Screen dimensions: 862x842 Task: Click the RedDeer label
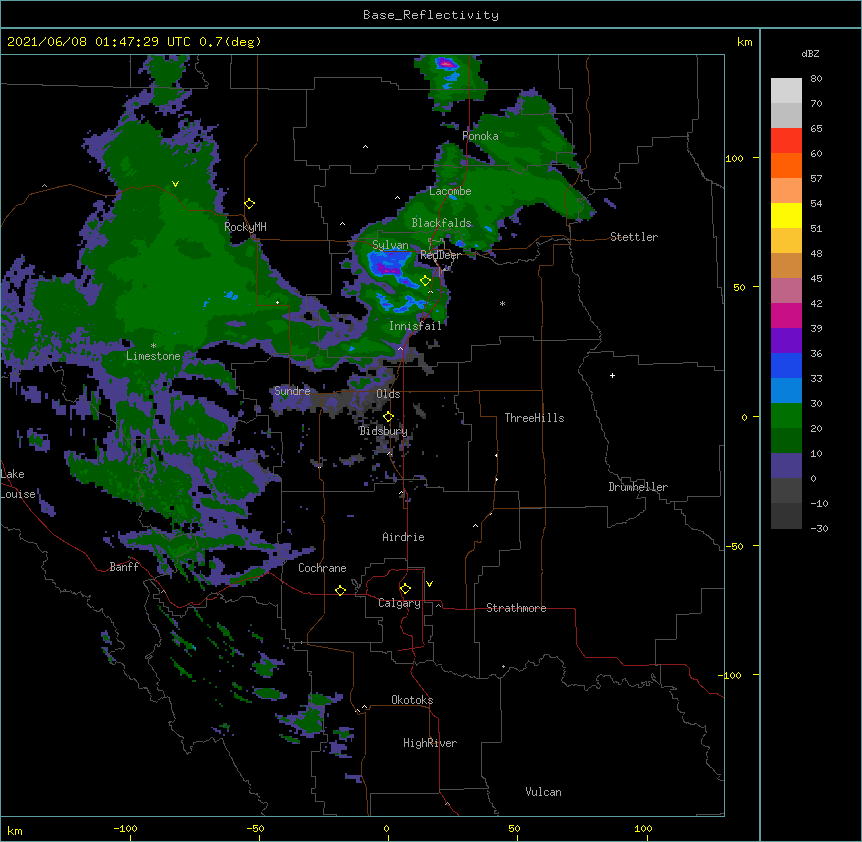(440, 255)
